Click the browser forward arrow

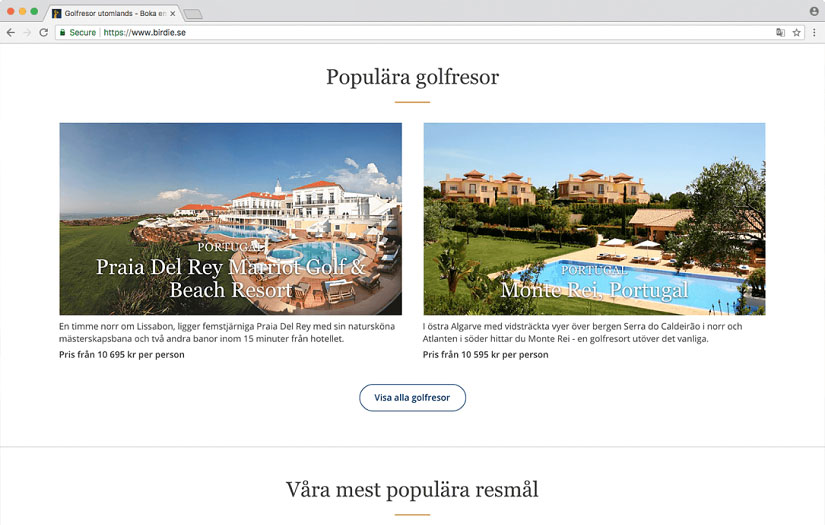coord(27,33)
